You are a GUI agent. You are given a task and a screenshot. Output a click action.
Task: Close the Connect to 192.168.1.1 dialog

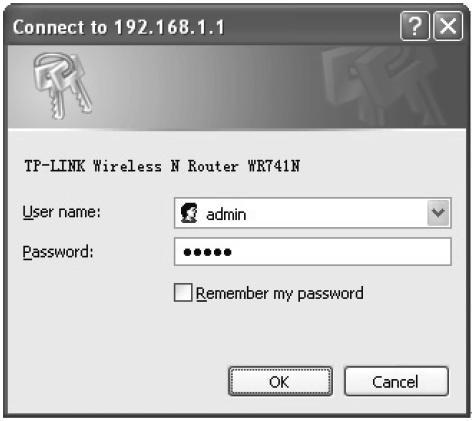[448, 26]
